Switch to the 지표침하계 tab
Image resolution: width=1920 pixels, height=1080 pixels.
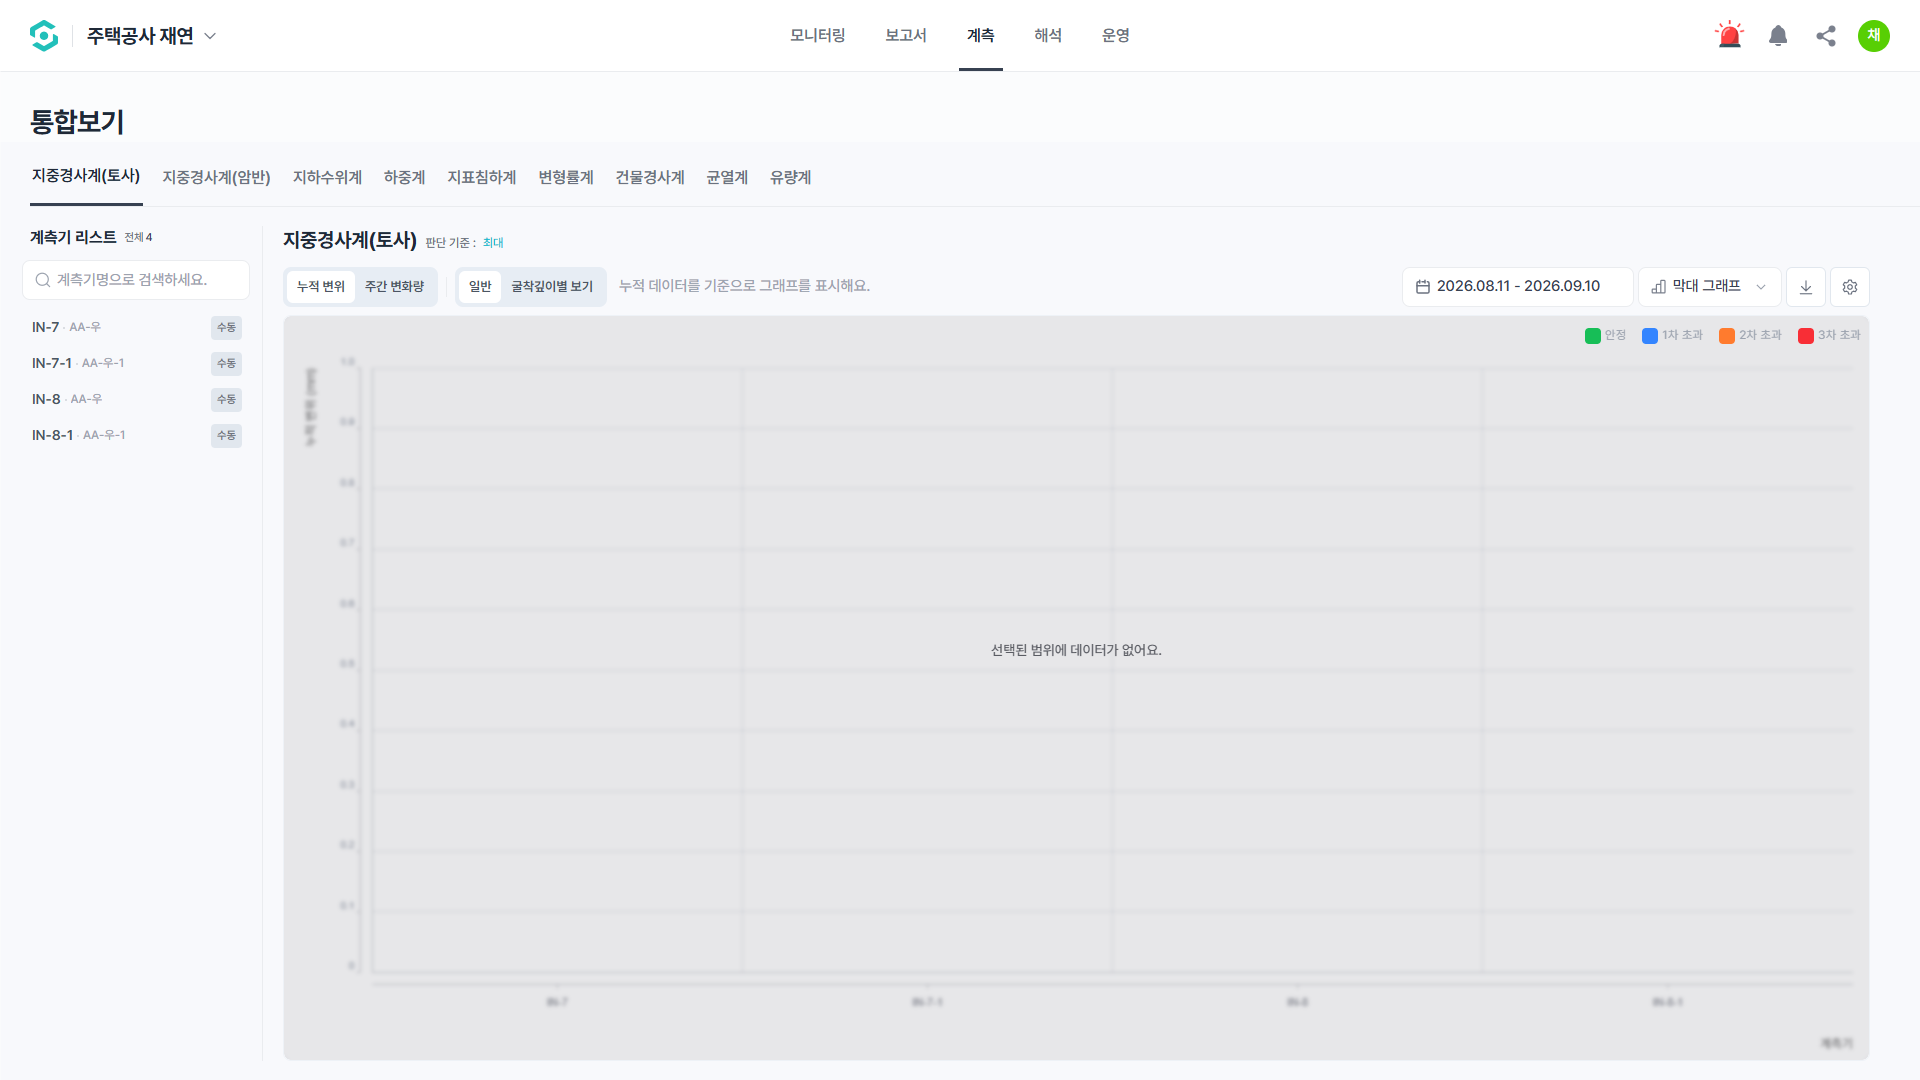[482, 178]
